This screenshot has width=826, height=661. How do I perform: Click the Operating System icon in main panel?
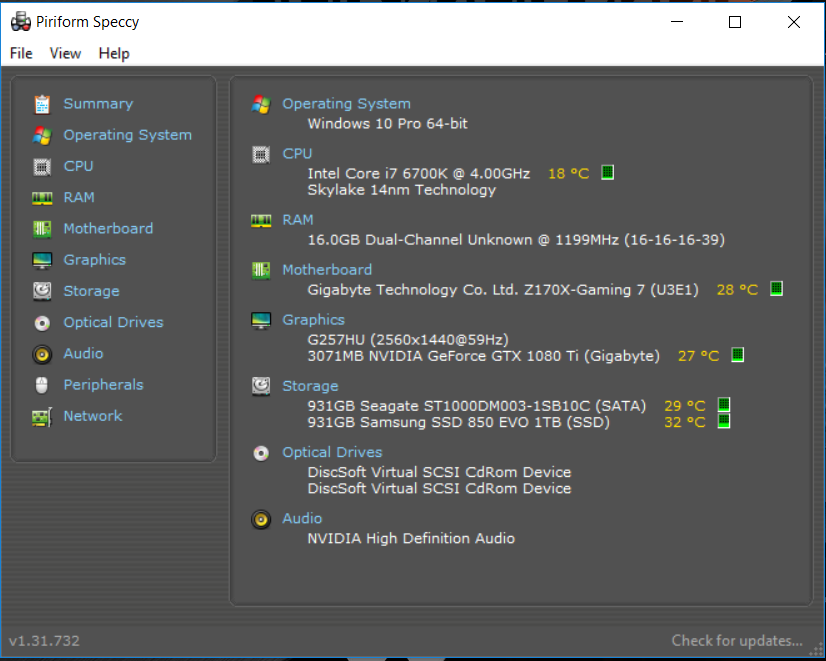(261, 104)
